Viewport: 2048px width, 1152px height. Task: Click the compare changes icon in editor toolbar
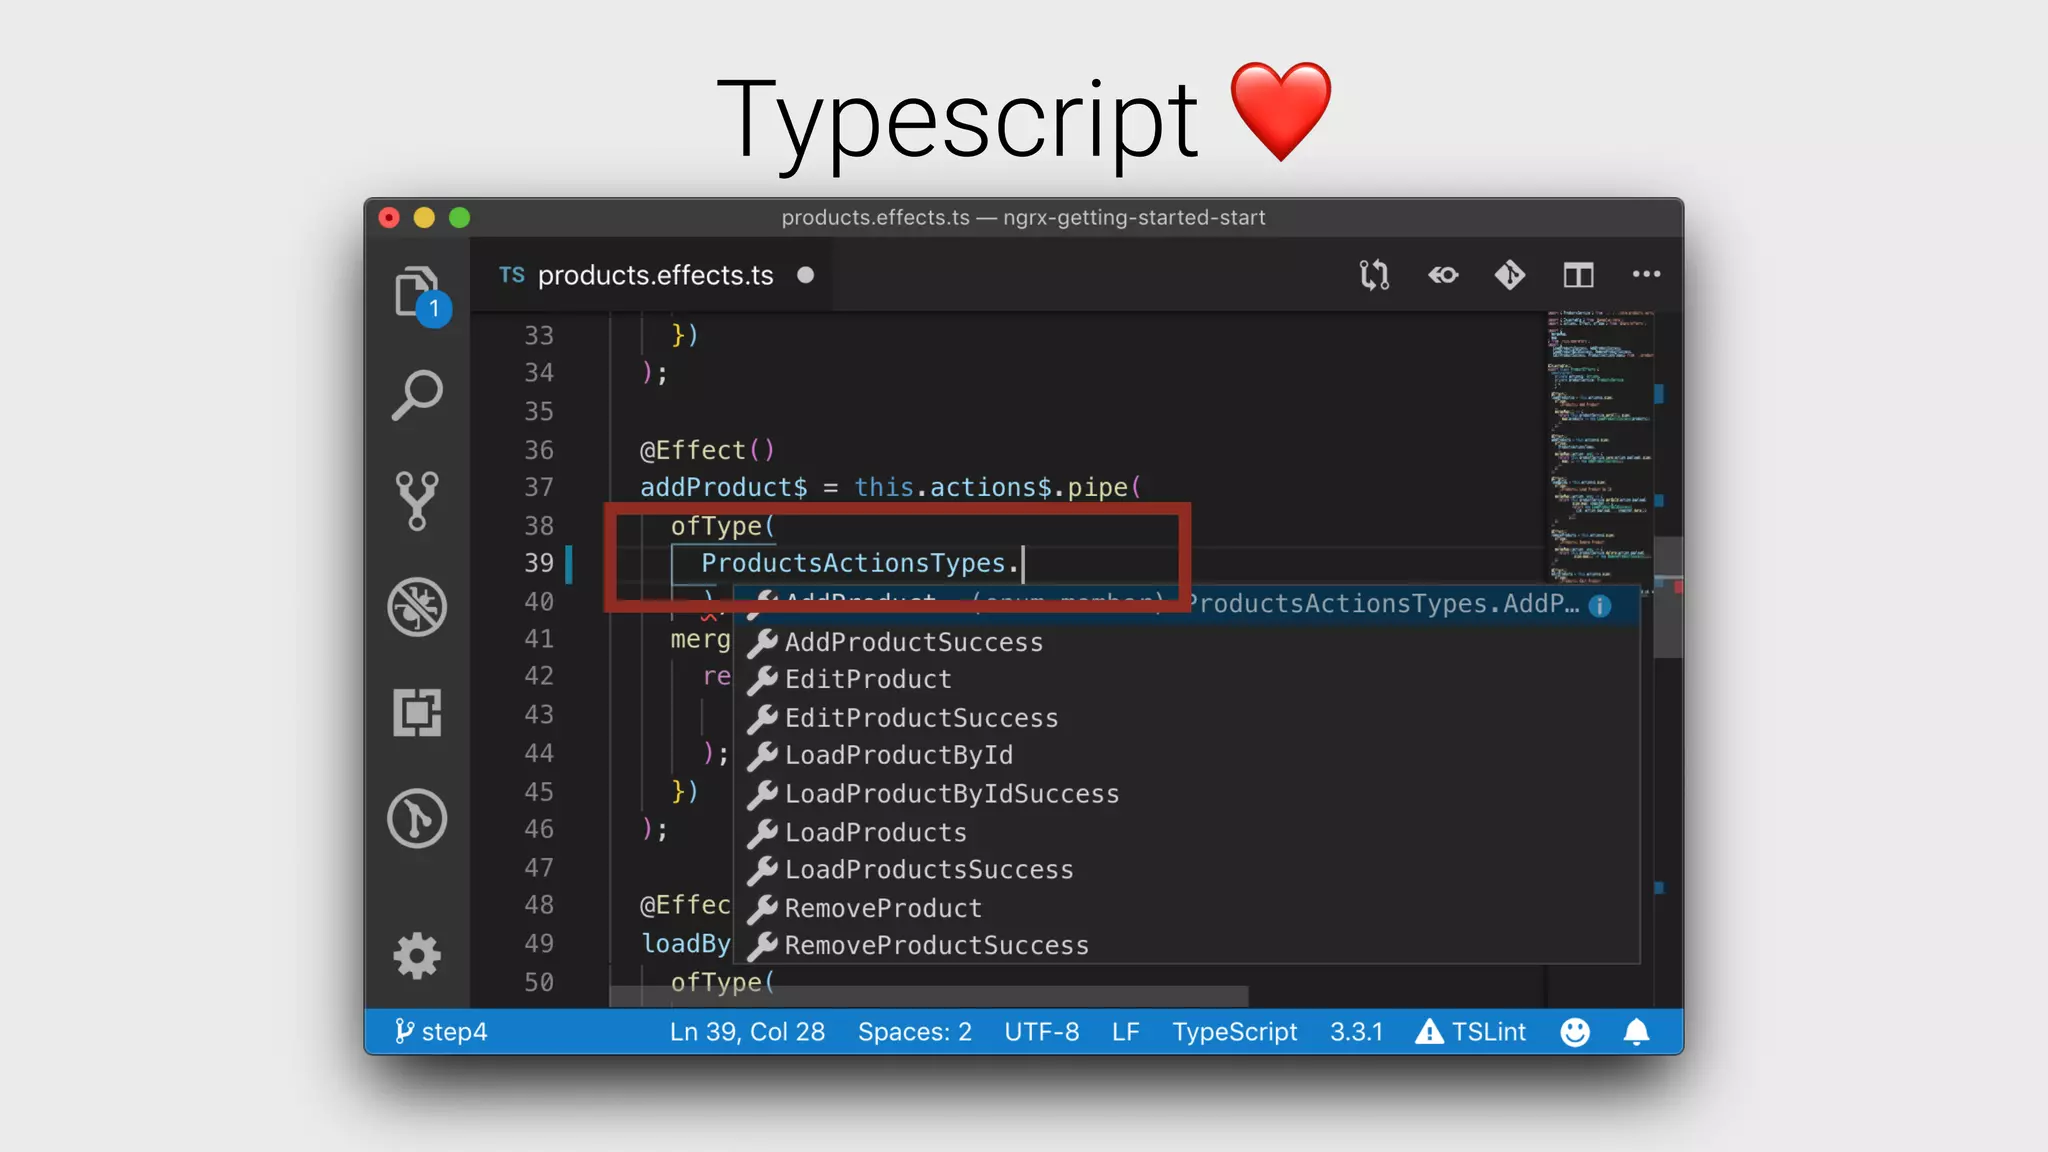click(1374, 275)
